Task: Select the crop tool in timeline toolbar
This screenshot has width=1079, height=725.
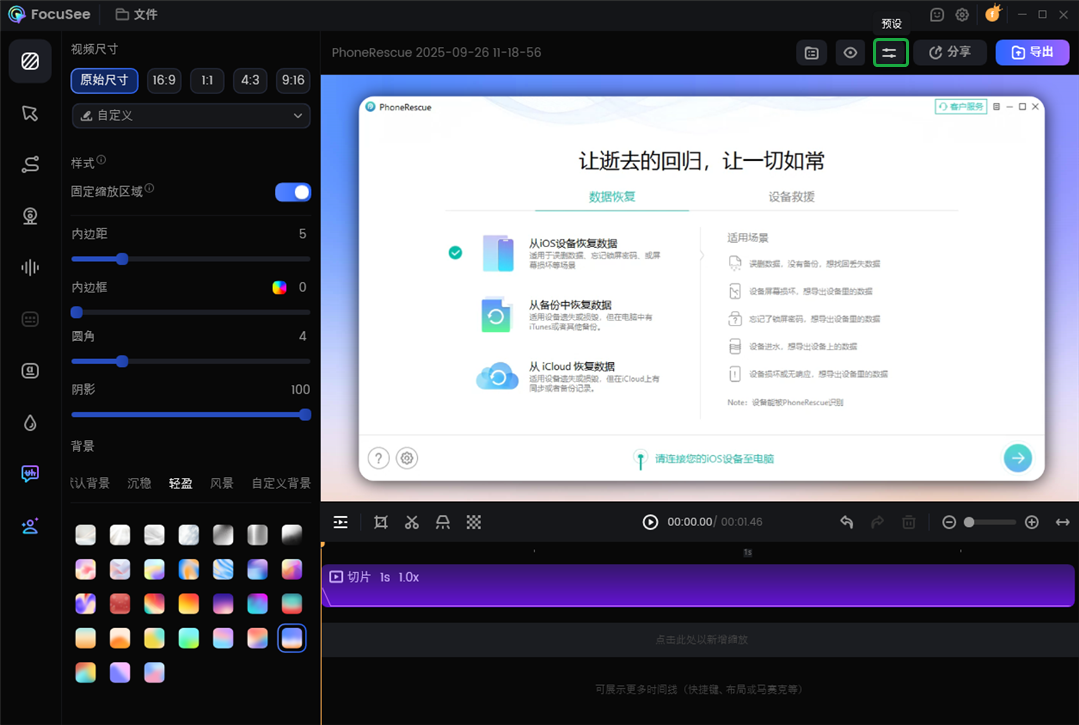Action: tap(381, 522)
